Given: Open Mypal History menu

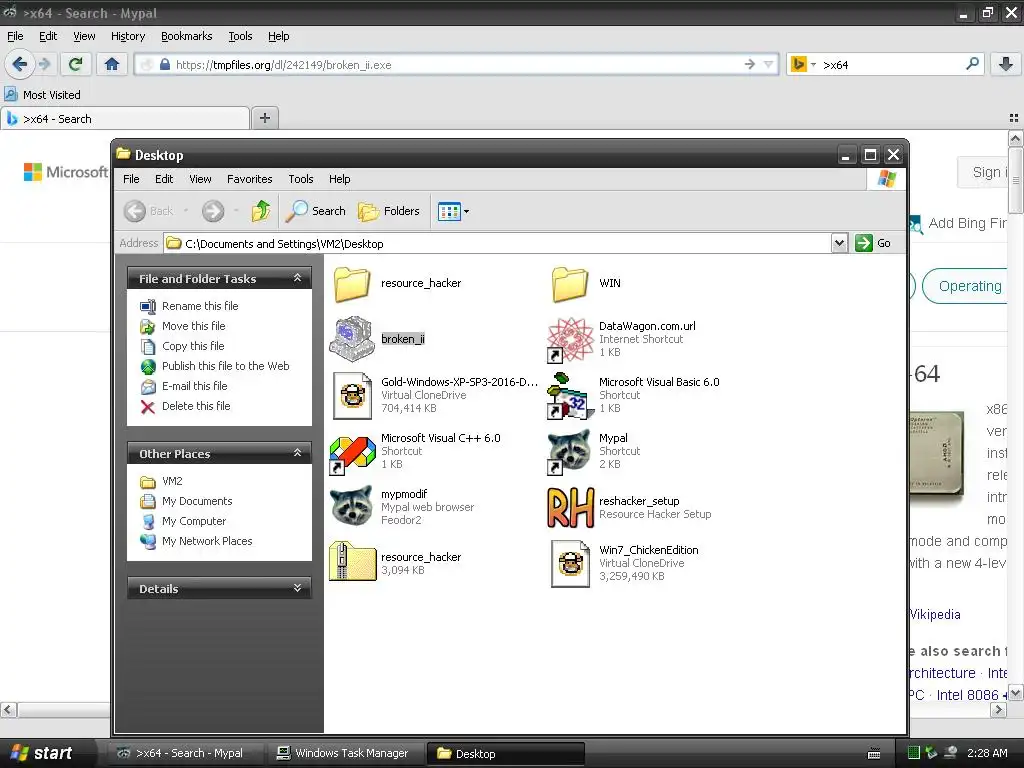Looking at the screenshot, I should 128,37.
